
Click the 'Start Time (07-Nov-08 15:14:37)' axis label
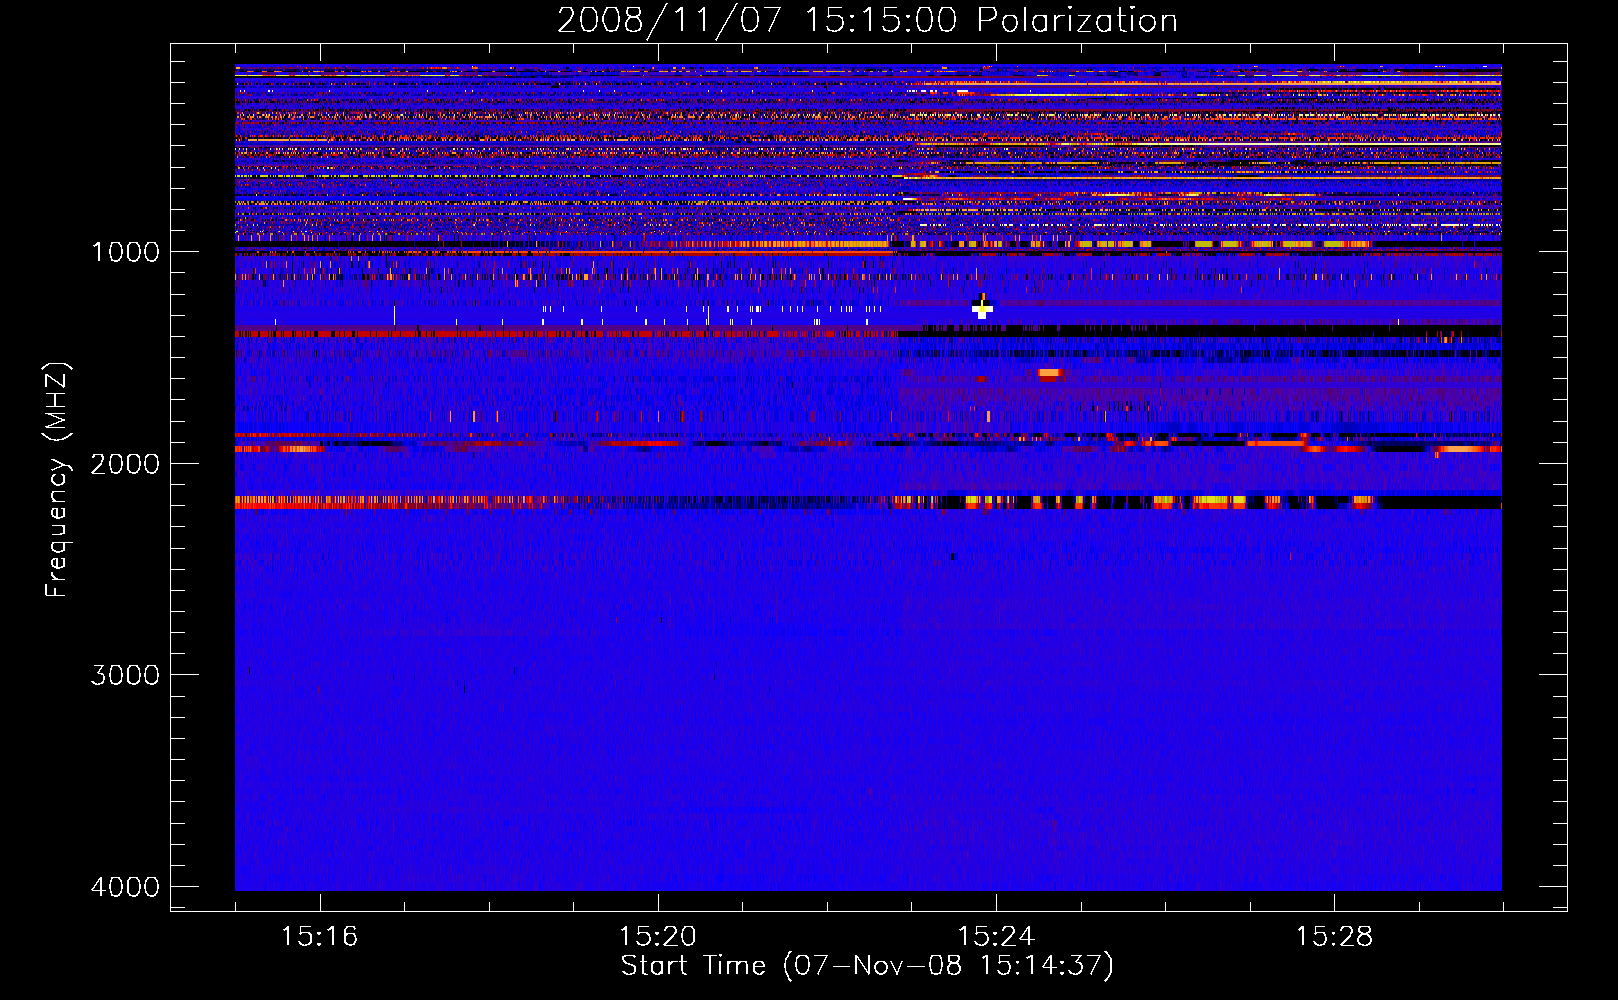[x=867, y=966]
